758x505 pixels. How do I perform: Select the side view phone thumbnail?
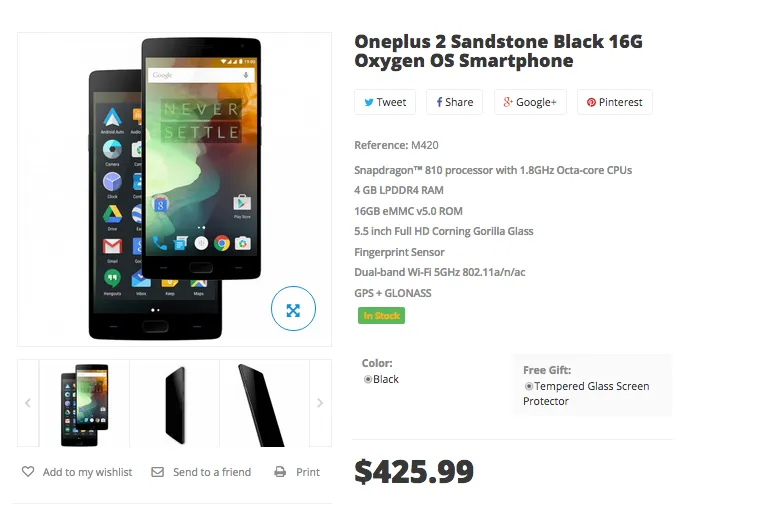point(175,403)
